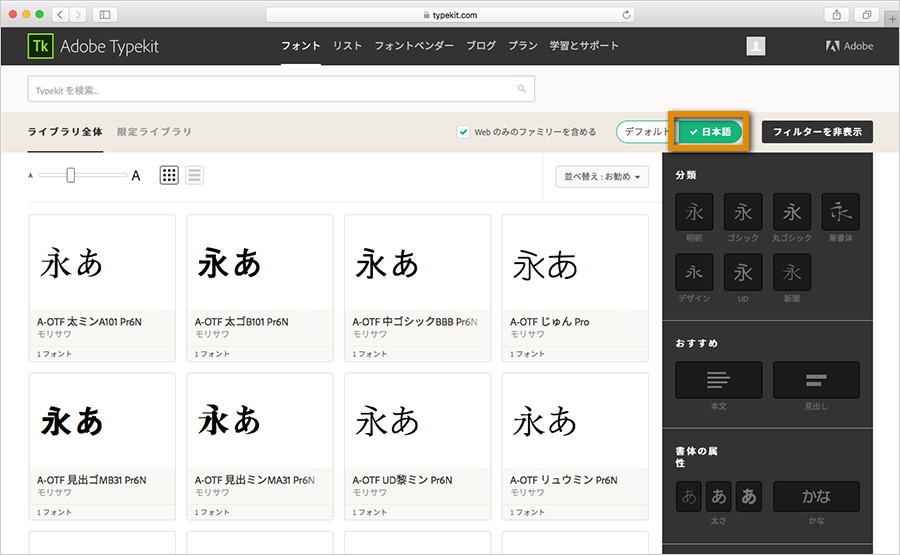900x555 pixels.
Task: Open A-OTF じゅん Pro font card
Action: (x=575, y=288)
